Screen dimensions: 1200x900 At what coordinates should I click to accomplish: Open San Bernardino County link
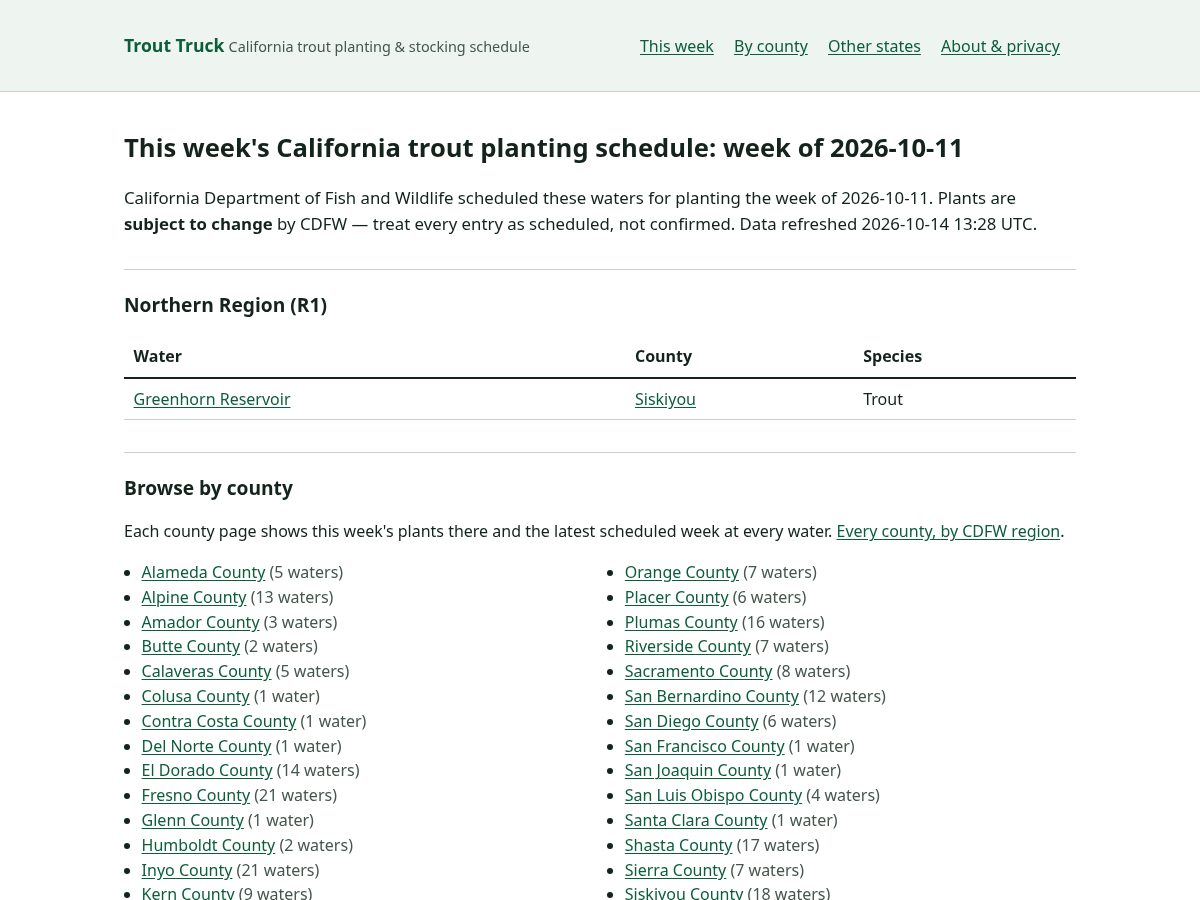(712, 696)
